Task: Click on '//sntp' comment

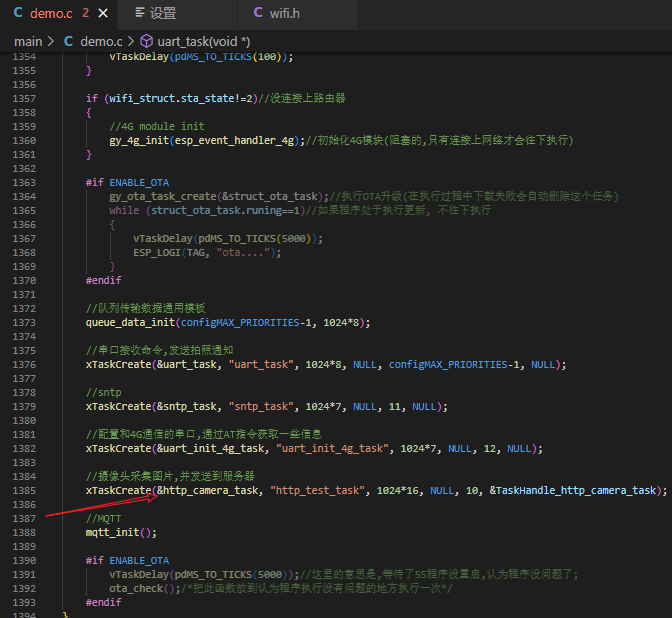Action: tap(103, 393)
